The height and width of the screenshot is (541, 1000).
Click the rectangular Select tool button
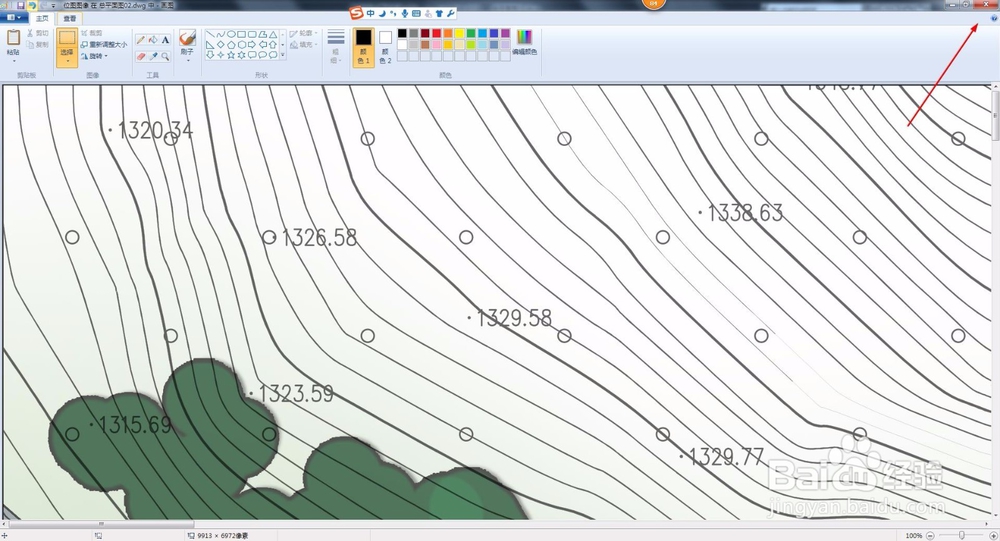click(67, 38)
